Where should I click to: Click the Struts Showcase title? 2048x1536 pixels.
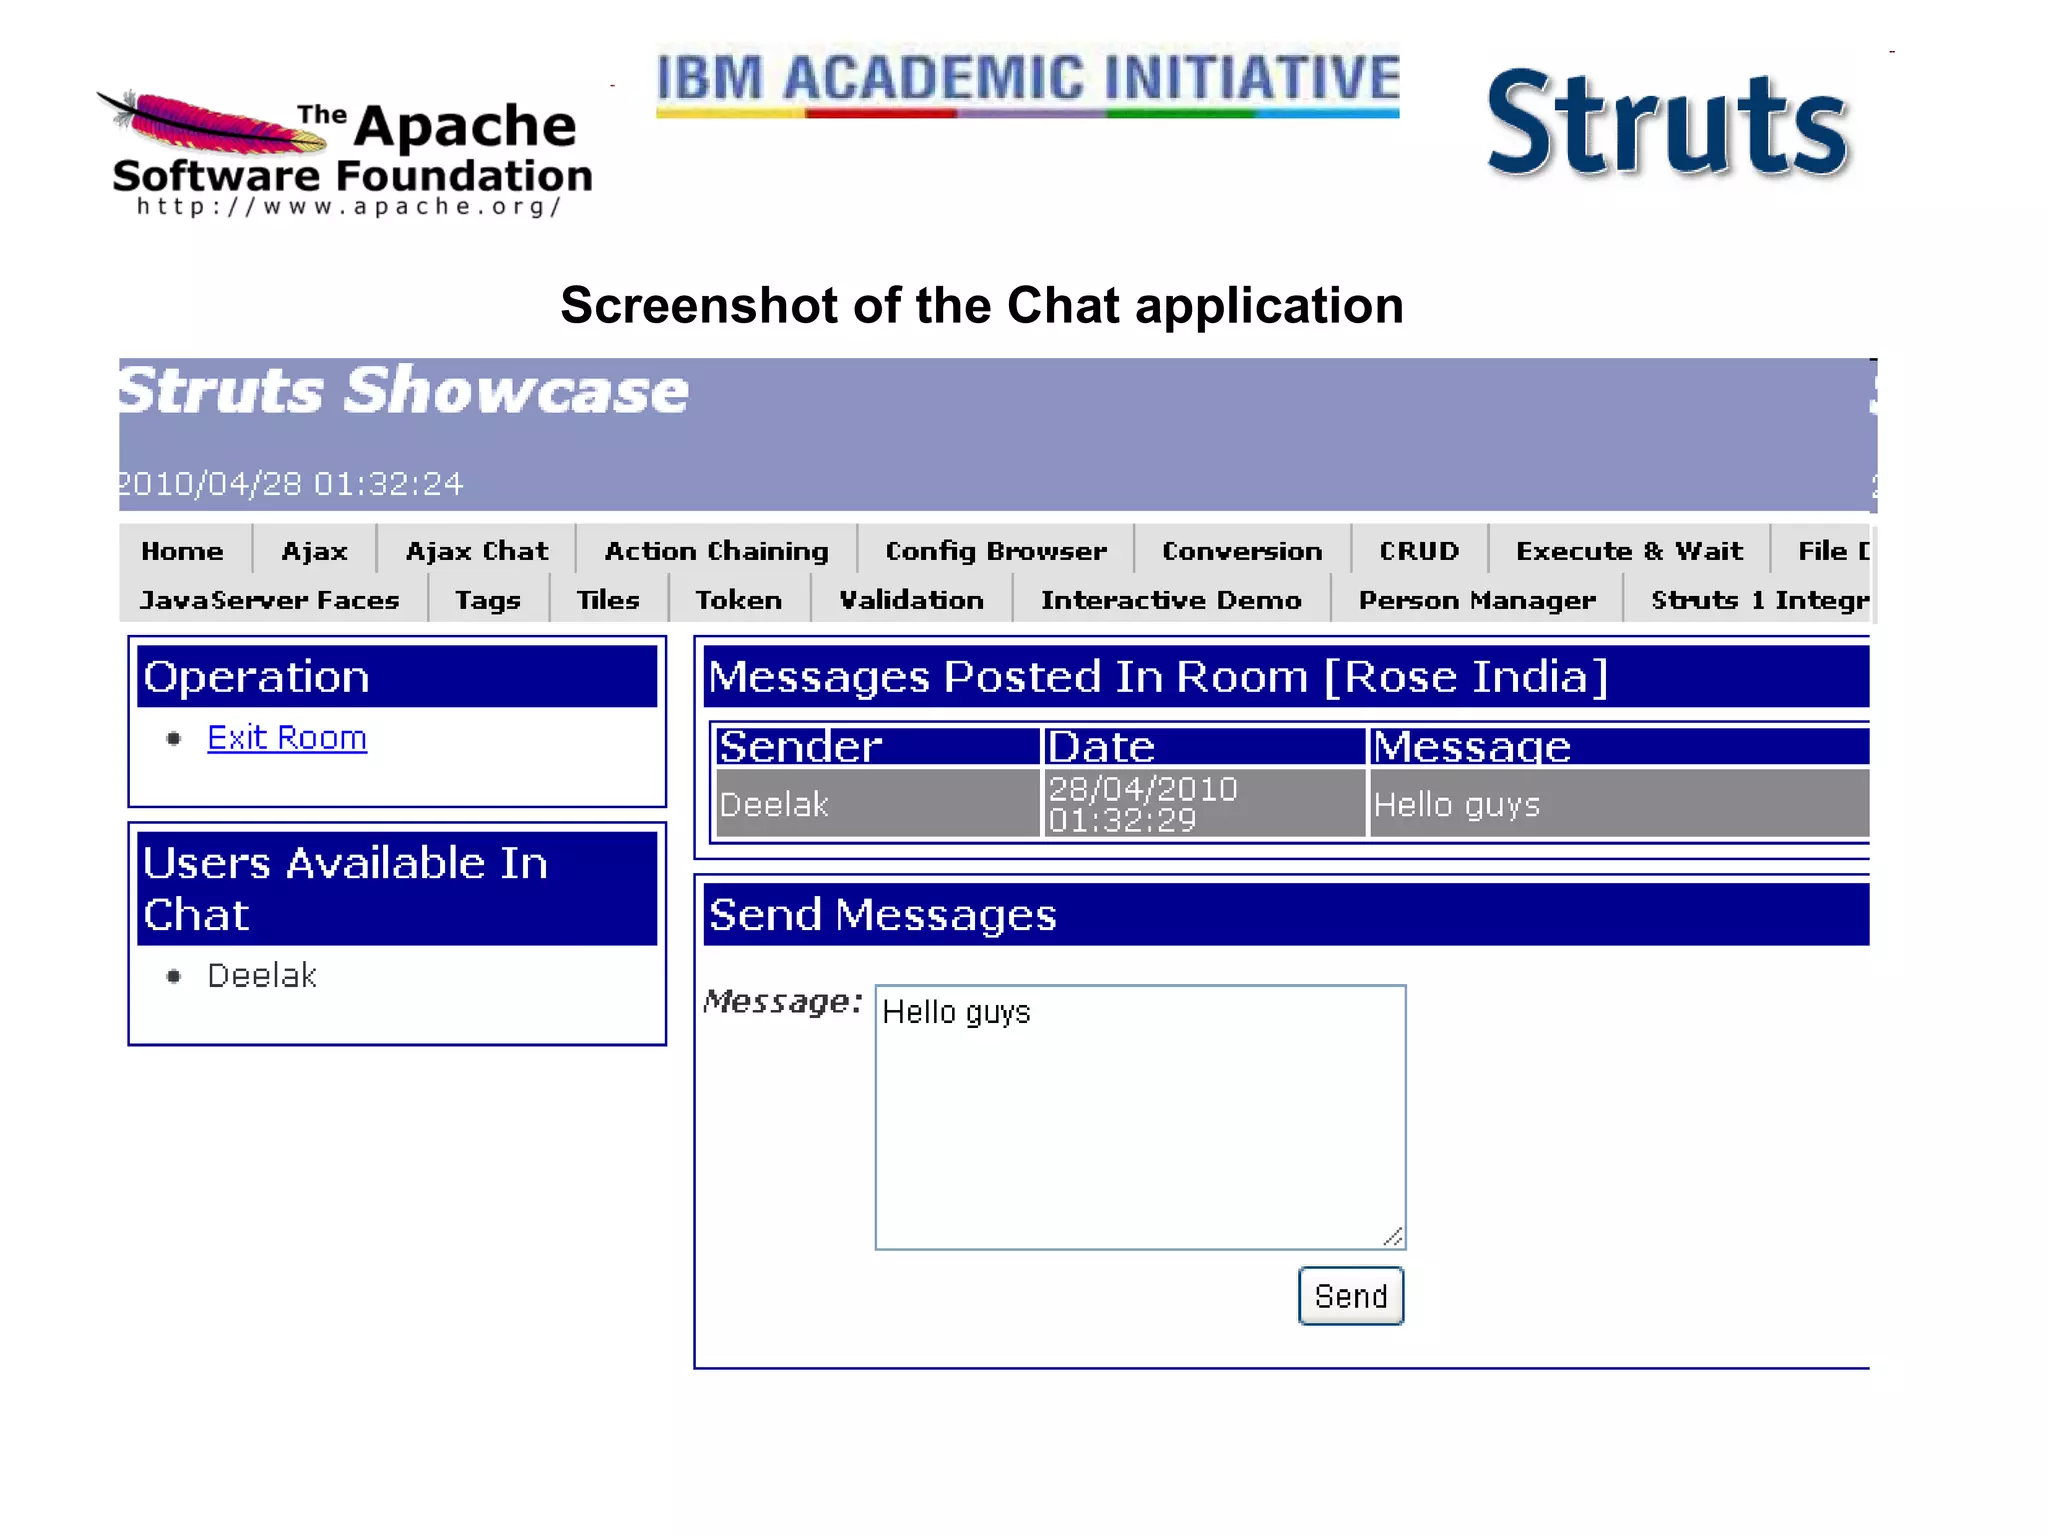click(x=404, y=390)
